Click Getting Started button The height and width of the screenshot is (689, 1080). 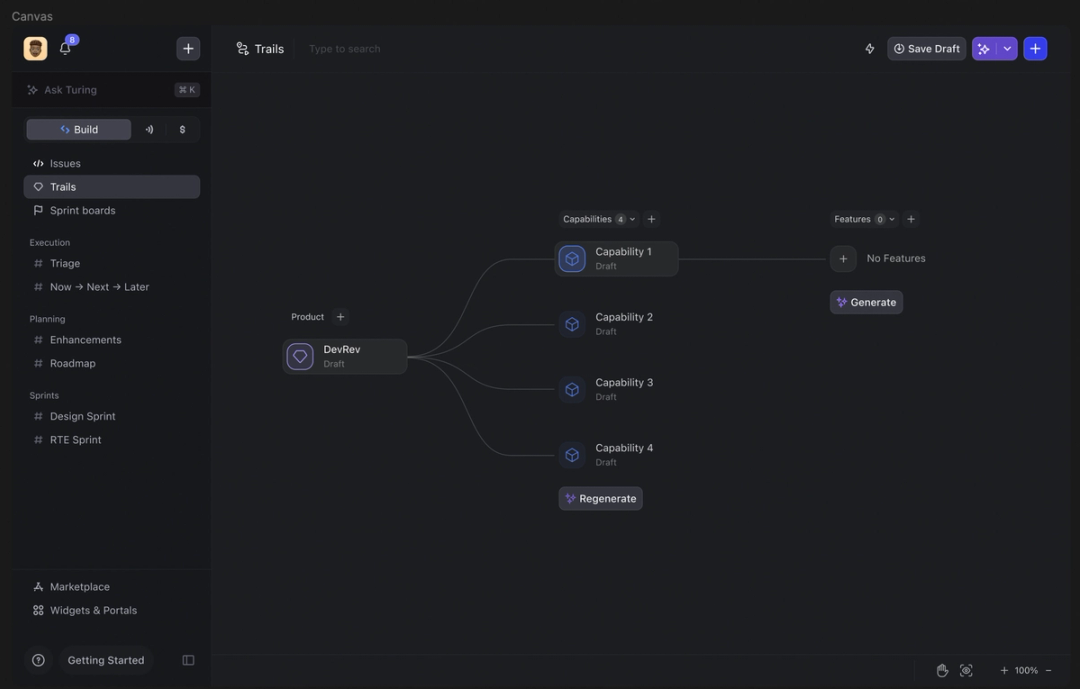pyautogui.click(x=106, y=660)
